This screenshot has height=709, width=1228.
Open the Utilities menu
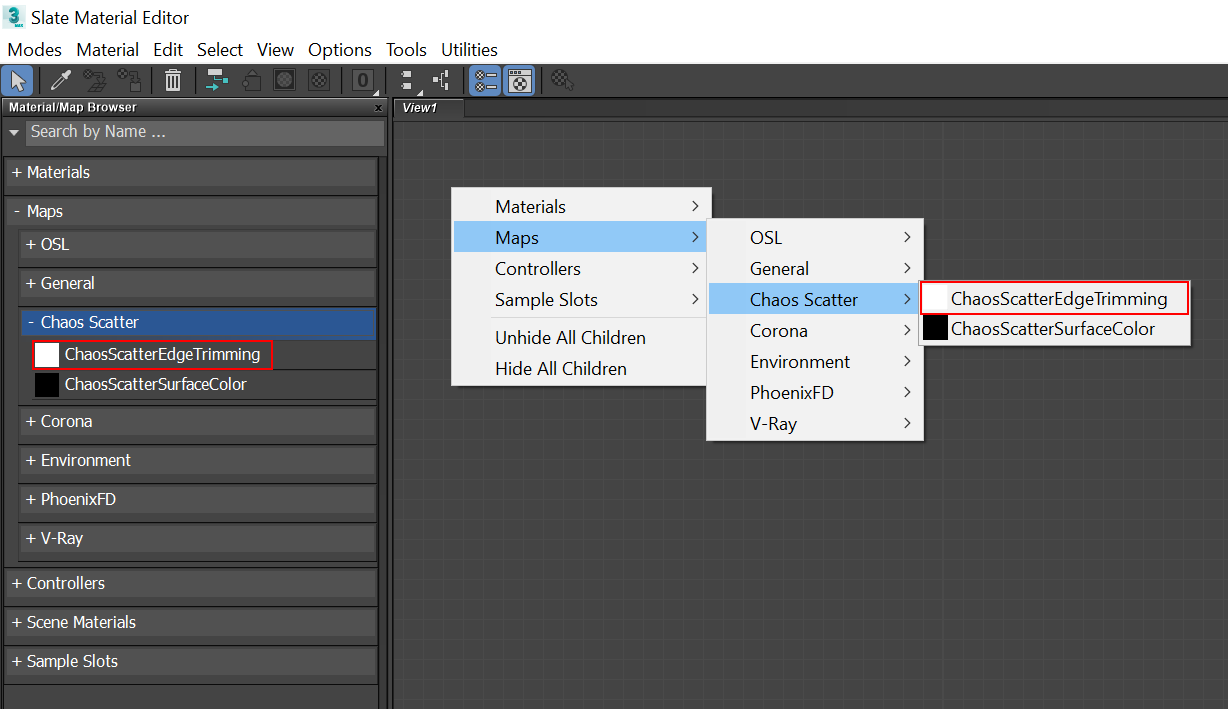(469, 49)
